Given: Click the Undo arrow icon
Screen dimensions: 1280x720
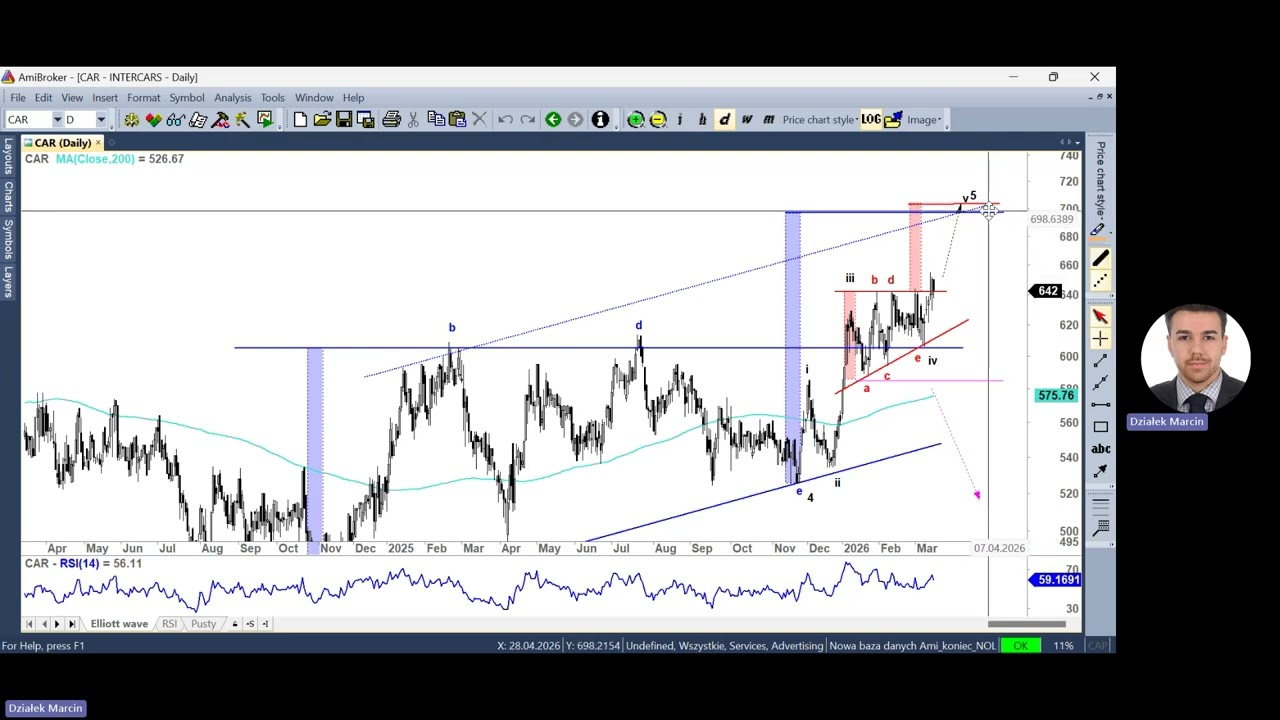Looking at the screenshot, I should (506, 120).
